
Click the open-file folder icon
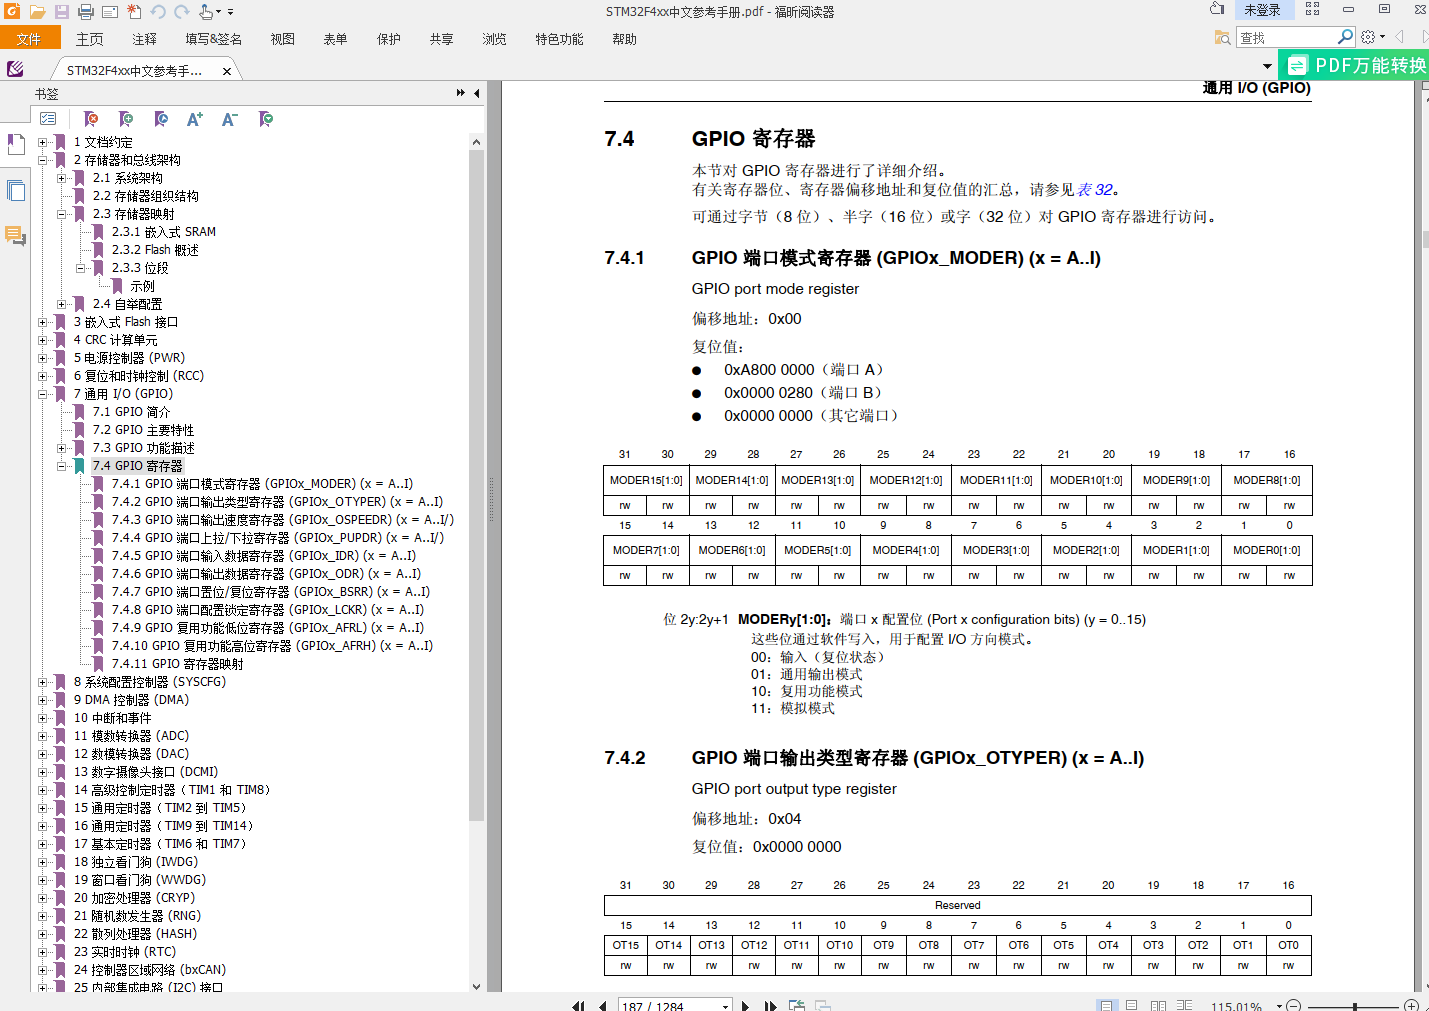click(37, 12)
